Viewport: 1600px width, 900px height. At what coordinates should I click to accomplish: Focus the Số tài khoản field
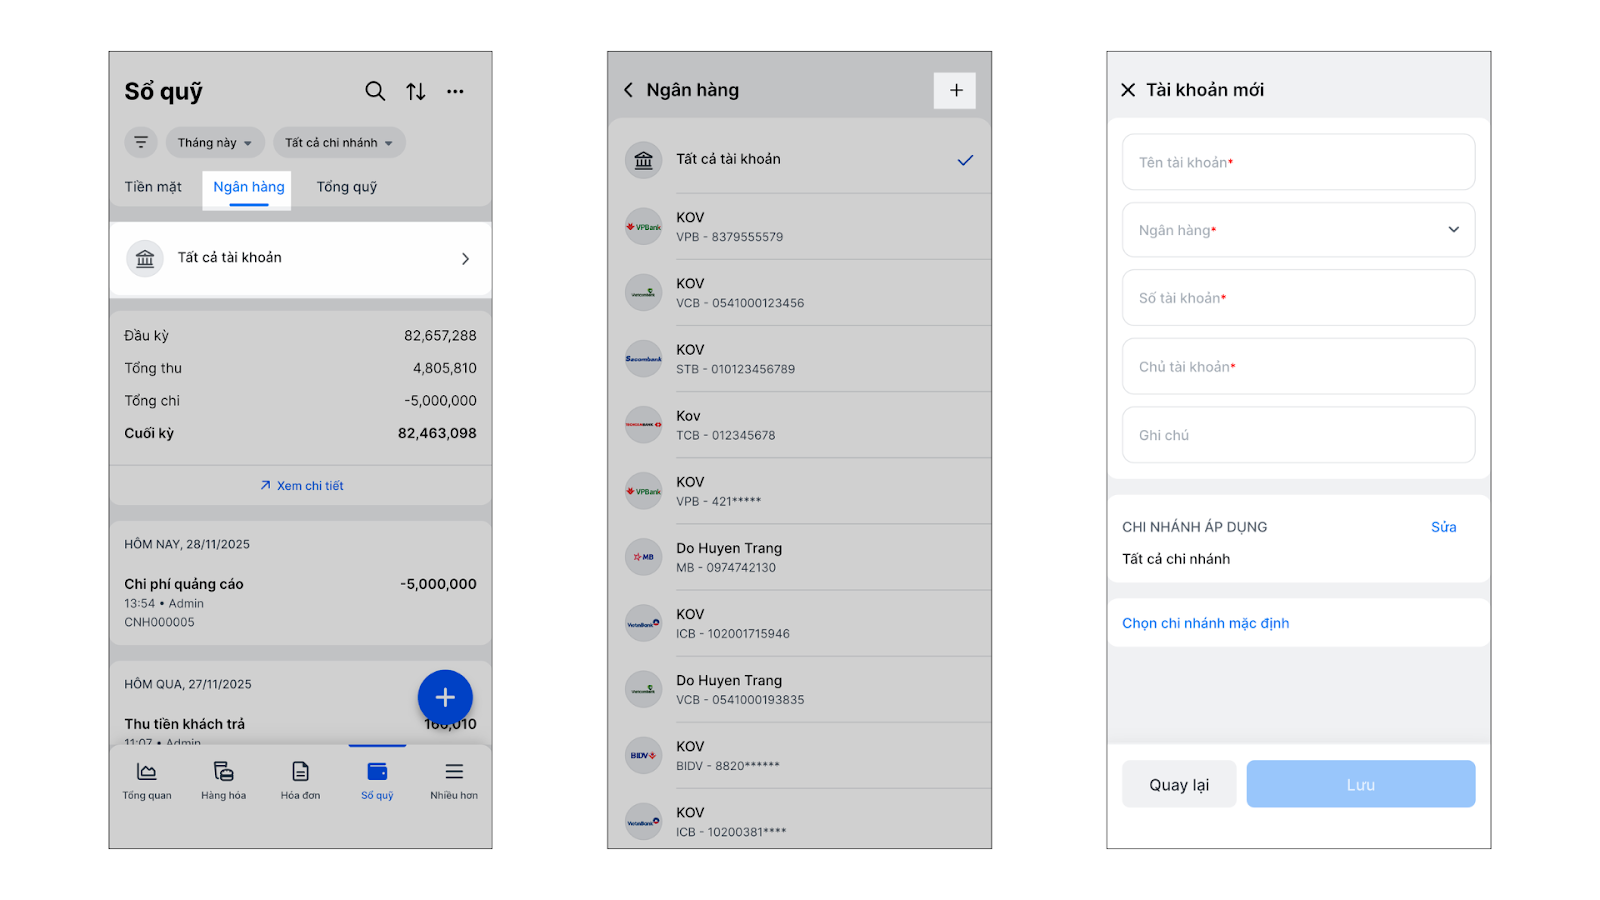[x=1298, y=298]
